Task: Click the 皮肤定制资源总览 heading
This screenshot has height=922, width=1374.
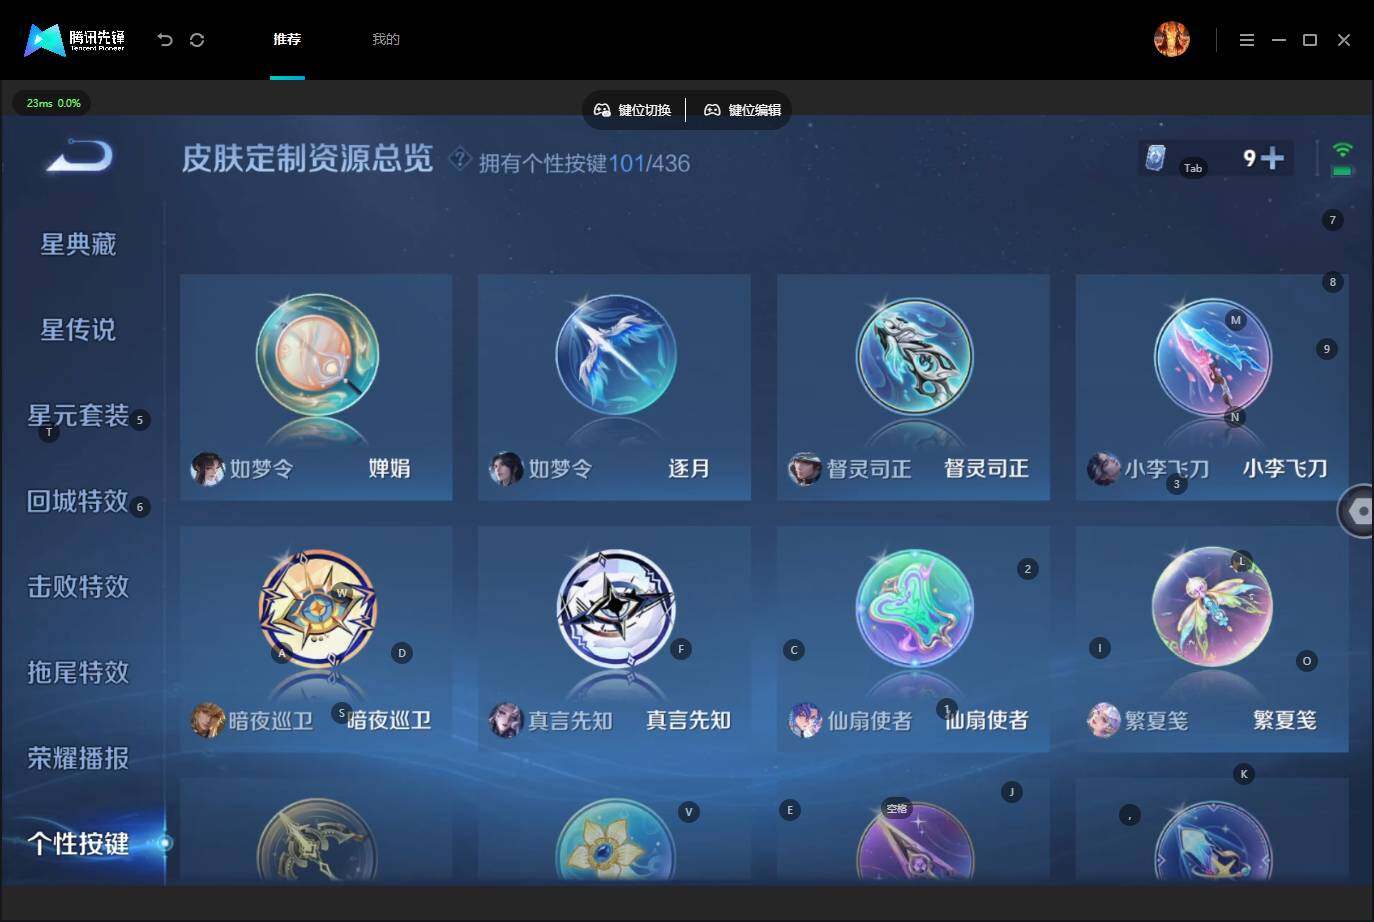Action: [307, 159]
